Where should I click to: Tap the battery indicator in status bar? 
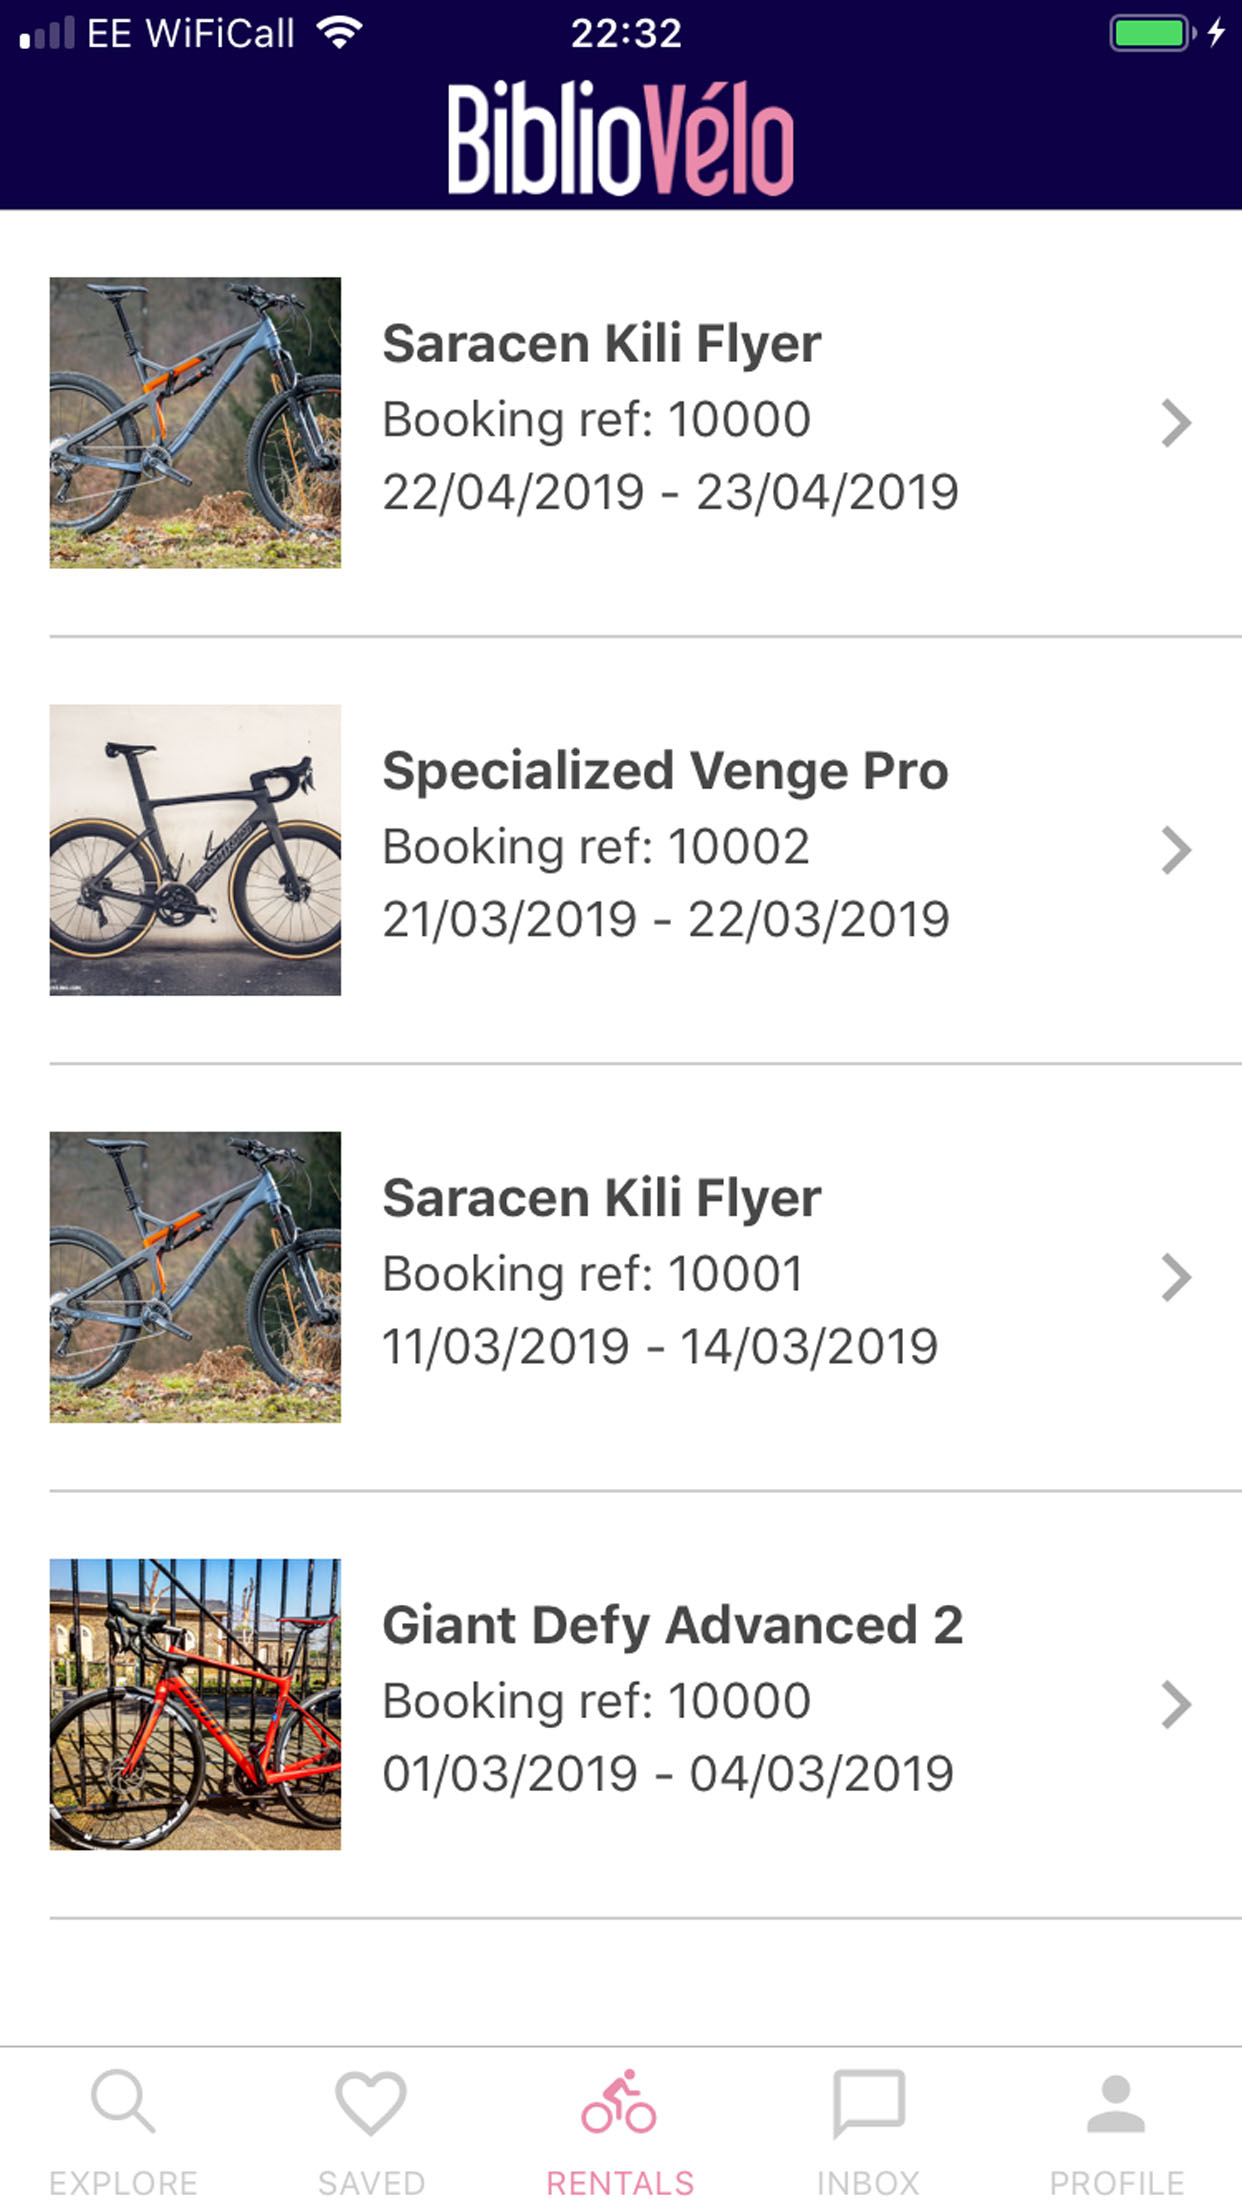point(1151,33)
